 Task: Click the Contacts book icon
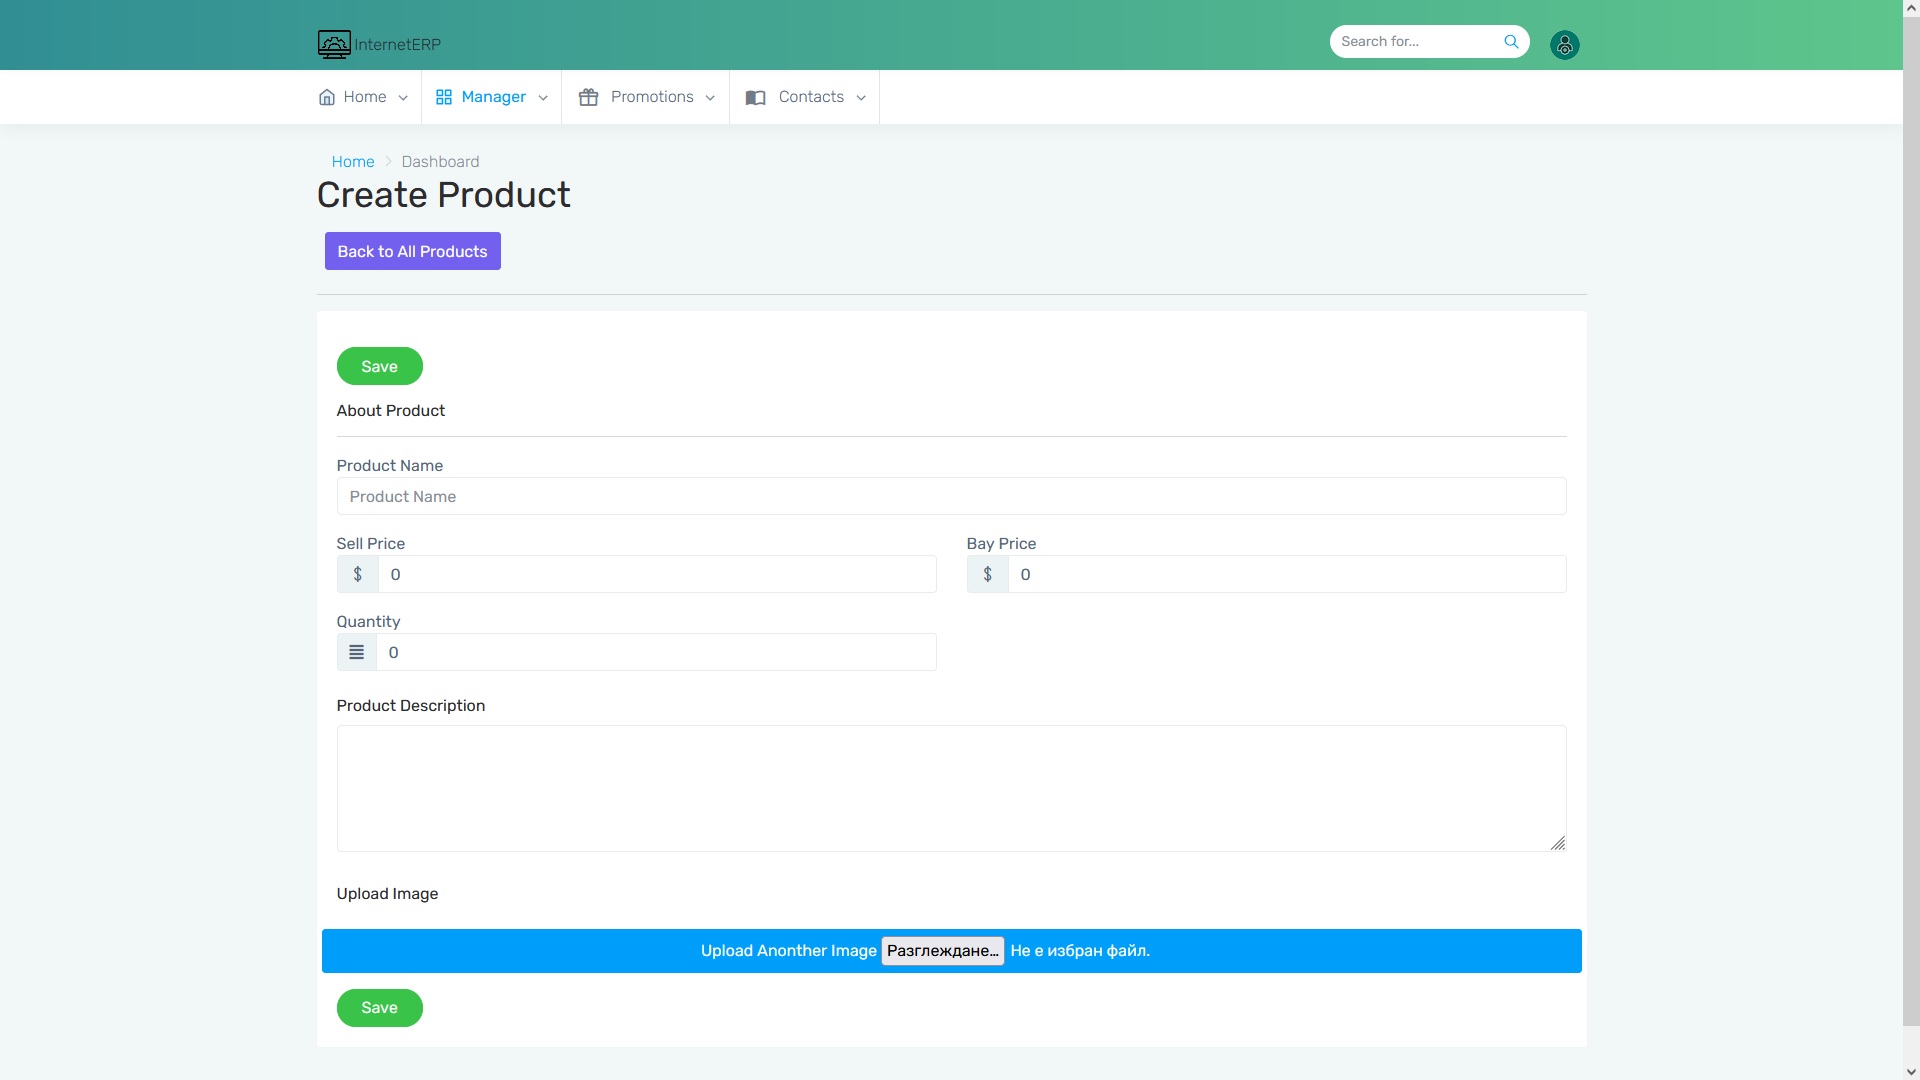click(x=756, y=97)
